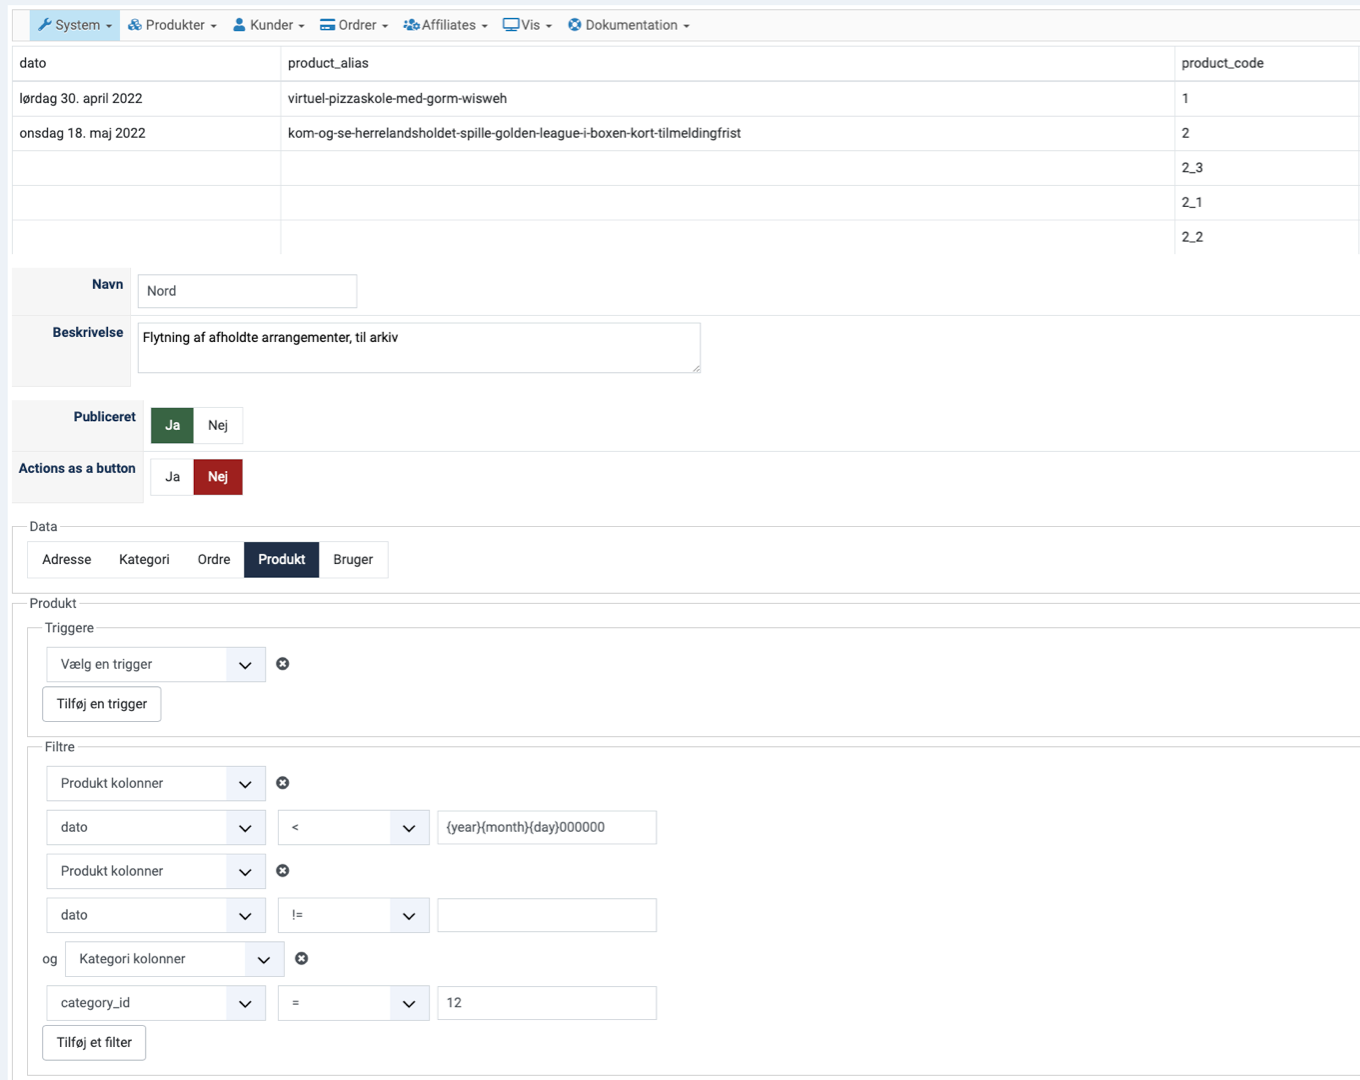Set Publiceret to Ja

pos(172,425)
